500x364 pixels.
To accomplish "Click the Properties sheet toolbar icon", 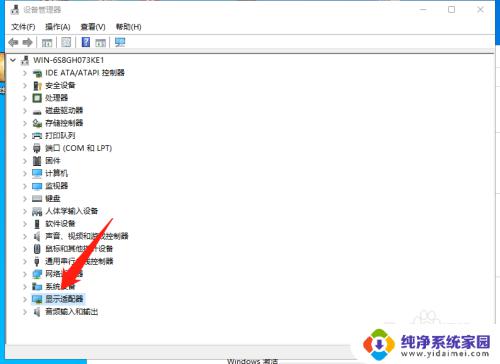I will tap(66, 42).
